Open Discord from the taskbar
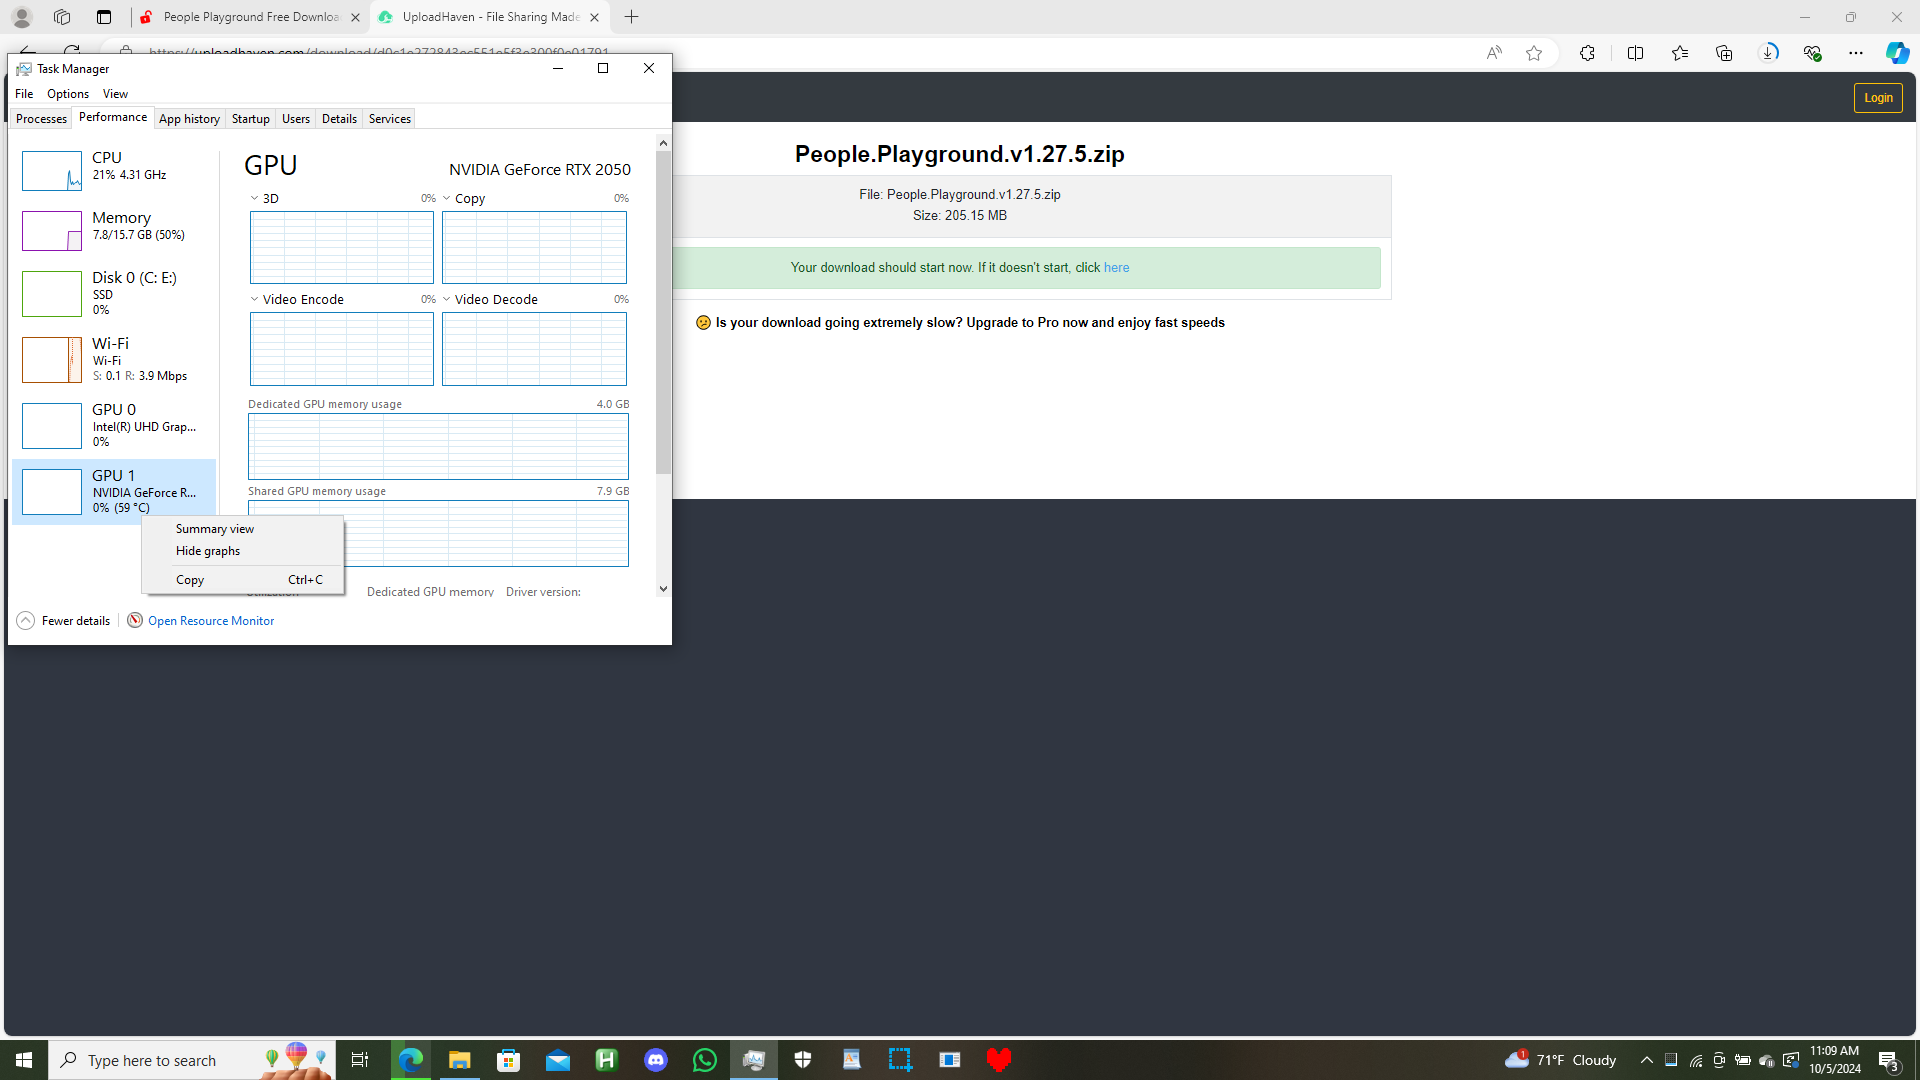 (656, 1060)
